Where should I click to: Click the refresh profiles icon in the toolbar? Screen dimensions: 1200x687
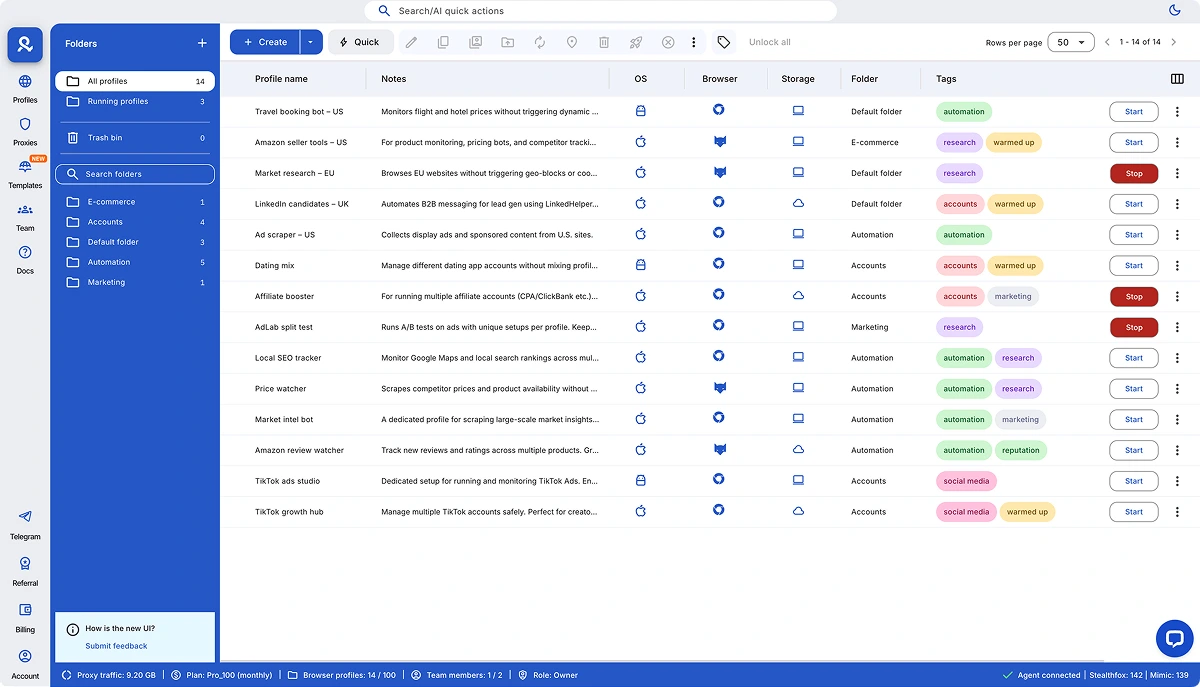point(540,42)
